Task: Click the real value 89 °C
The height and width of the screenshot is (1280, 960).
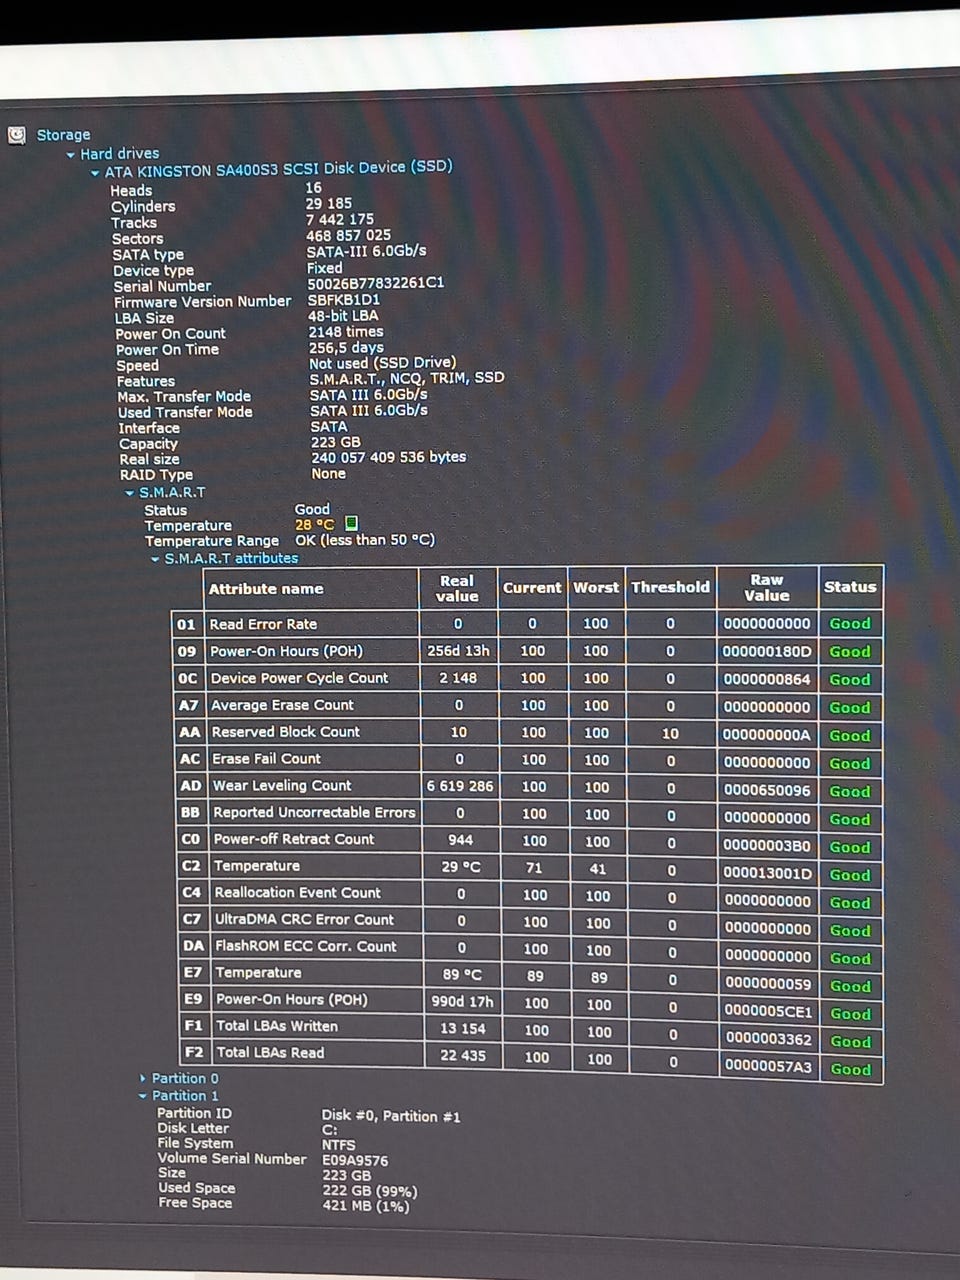Action: (461, 974)
